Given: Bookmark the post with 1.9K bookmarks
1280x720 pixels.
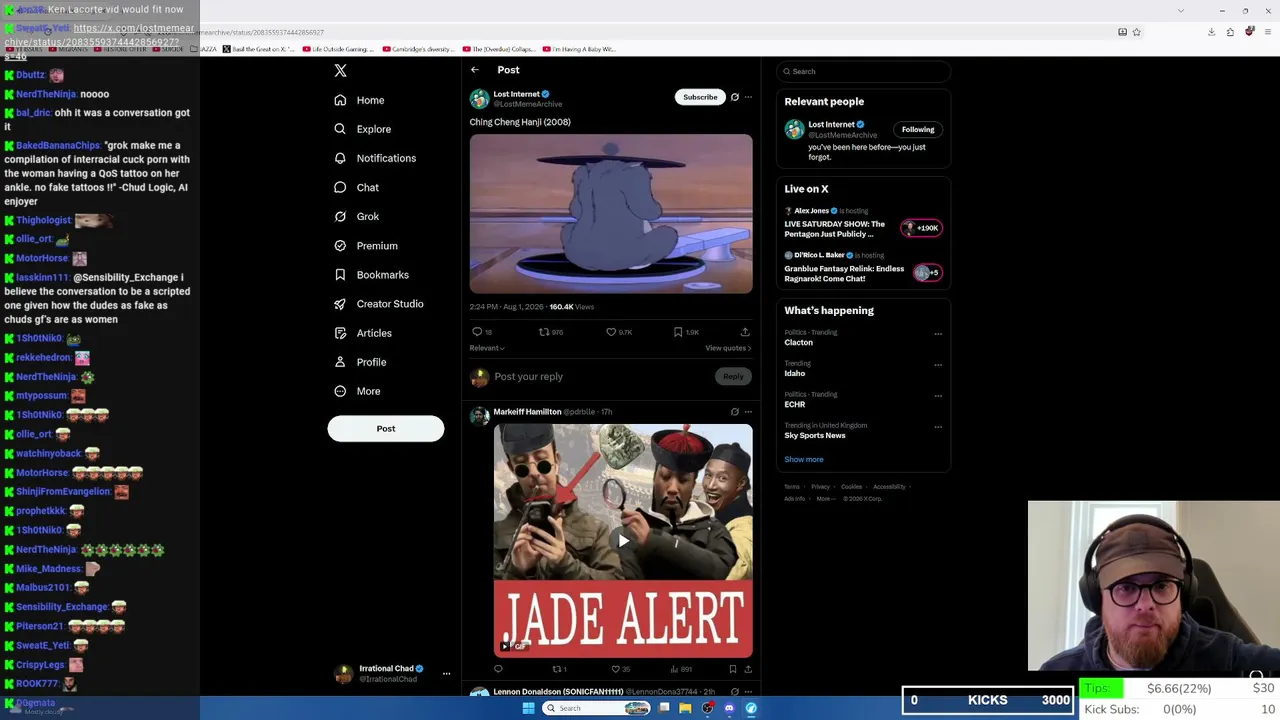Looking at the screenshot, I should click(678, 332).
